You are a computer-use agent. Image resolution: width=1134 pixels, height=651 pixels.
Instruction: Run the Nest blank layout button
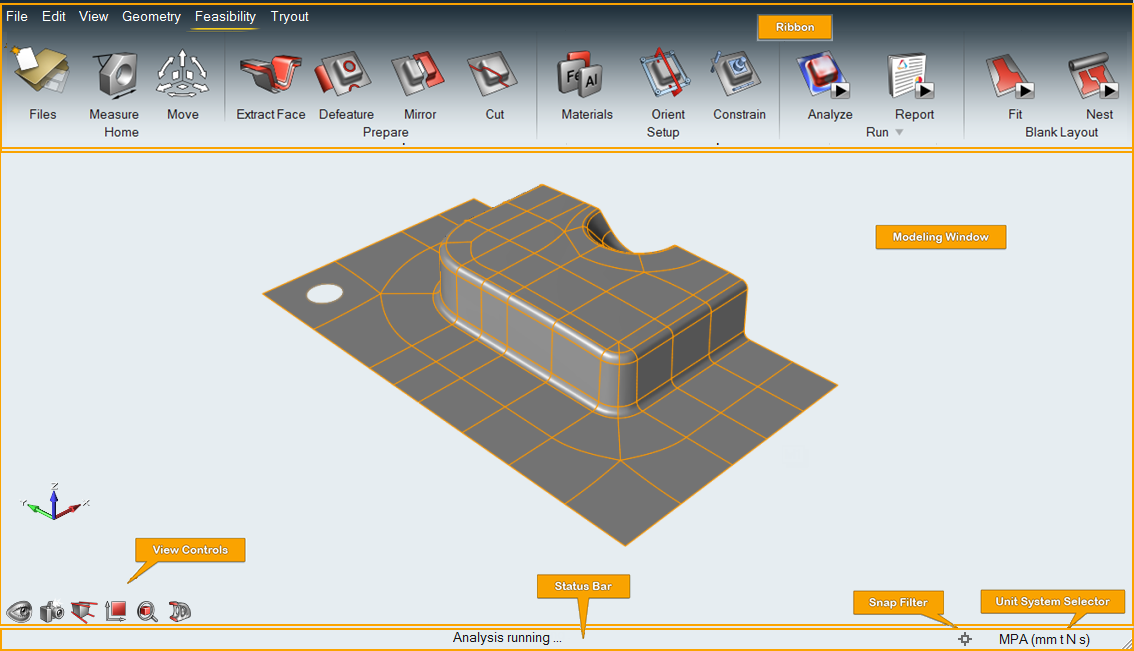[1106, 90]
